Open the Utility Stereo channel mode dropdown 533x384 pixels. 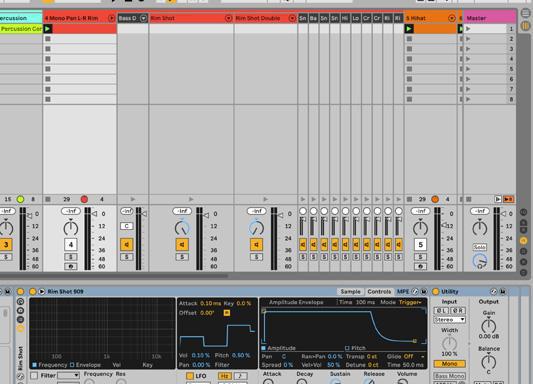[449, 320]
